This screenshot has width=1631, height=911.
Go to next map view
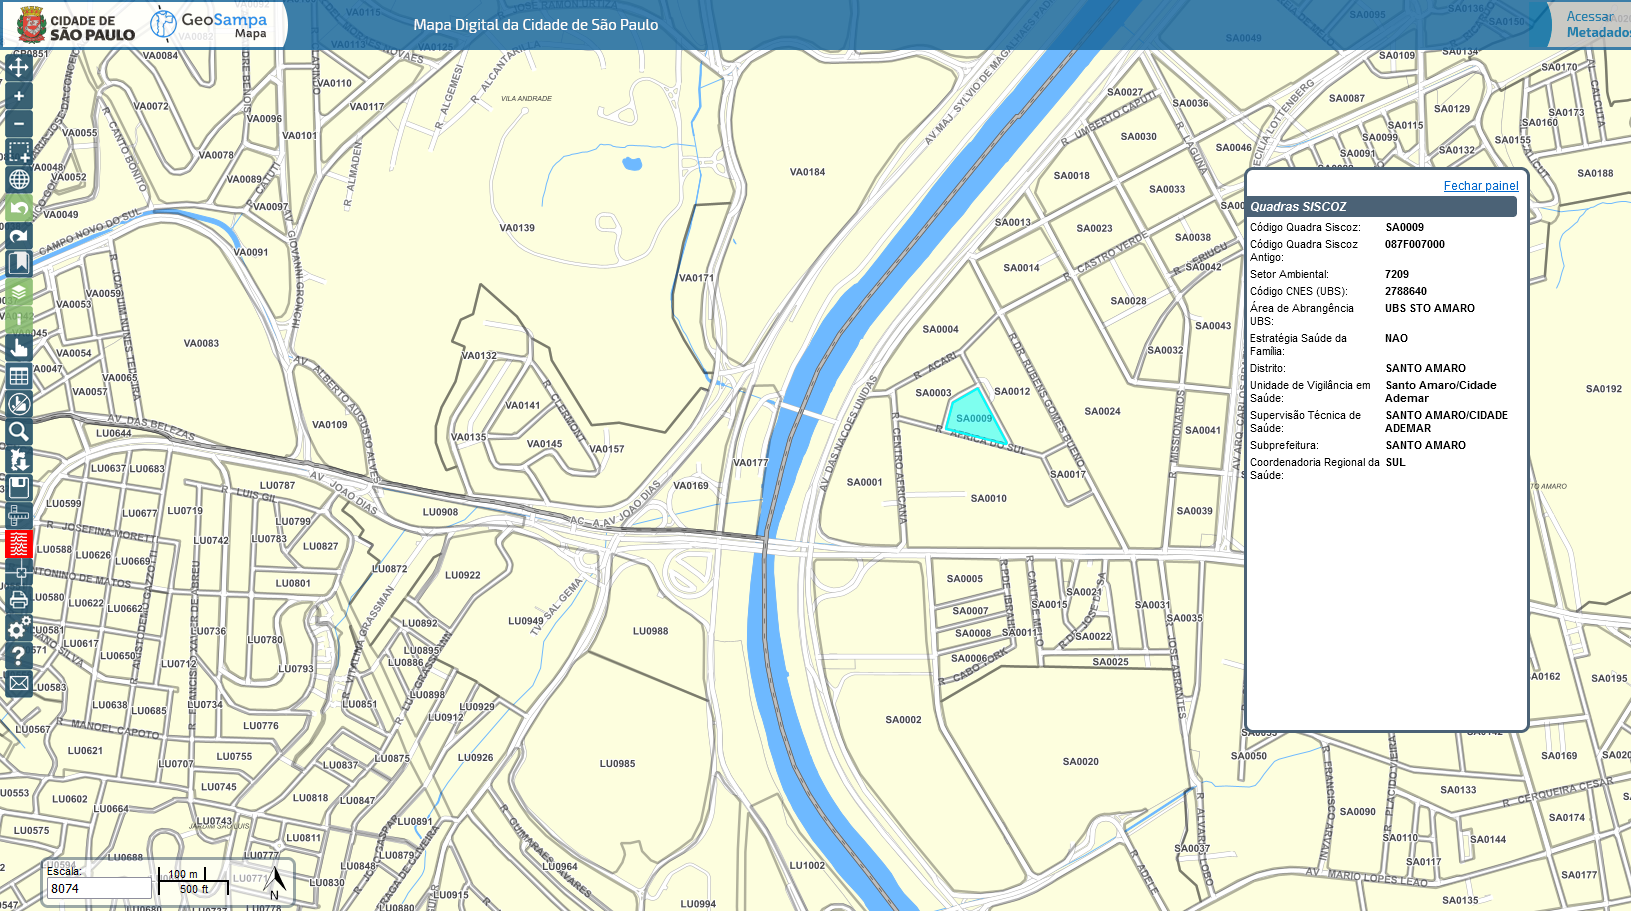pyautogui.click(x=19, y=236)
